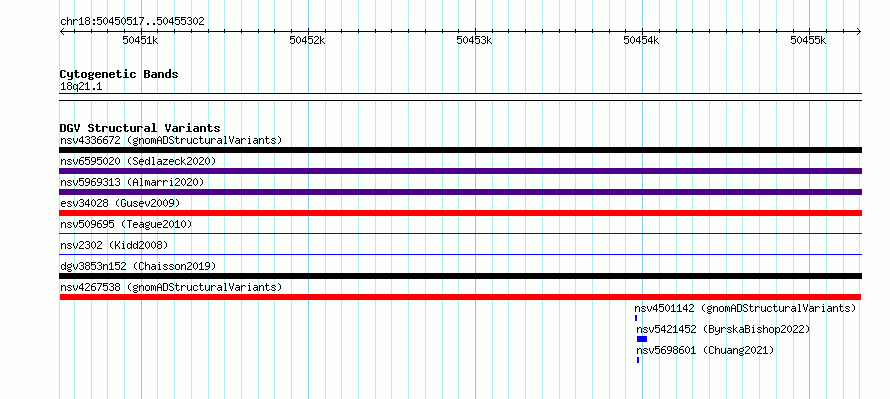Viewport: 890px width, 399px height.
Task: Click the red esv34028 variant bar
Action: click(460, 213)
